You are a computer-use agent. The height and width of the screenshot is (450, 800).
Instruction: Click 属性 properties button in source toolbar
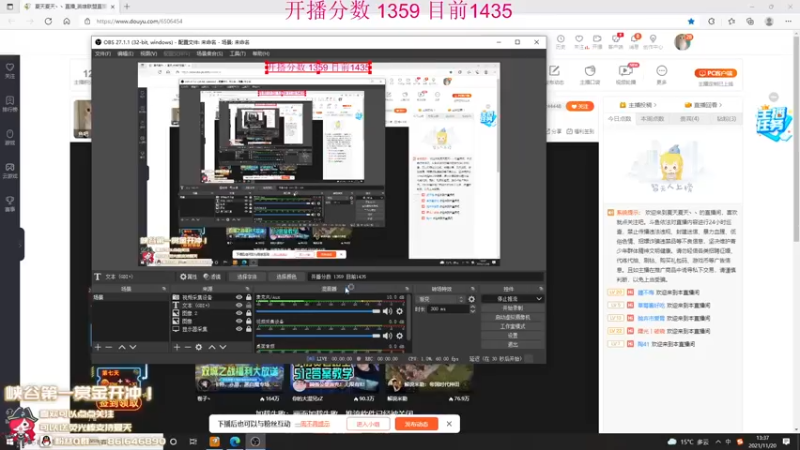point(188,277)
